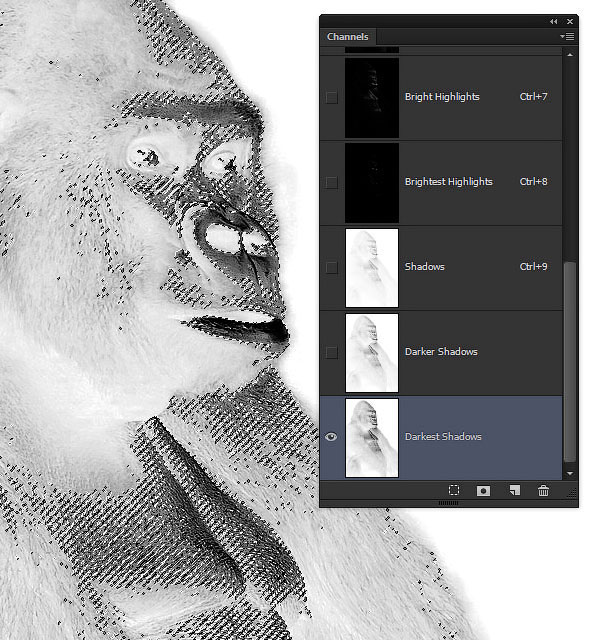Viewport: 600px width, 640px height.
Task: Switch to the Channels tab
Action: coord(347,37)
